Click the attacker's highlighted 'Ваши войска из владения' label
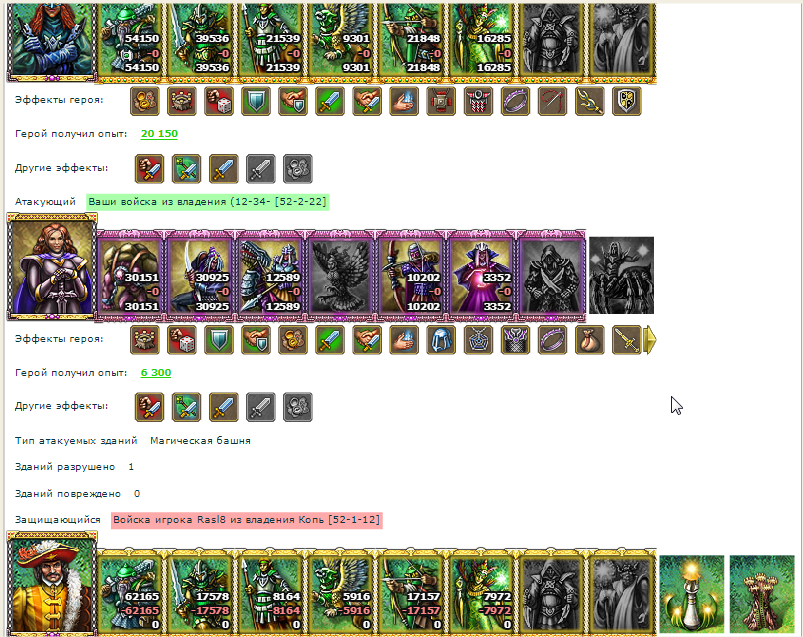 [207, 202]
